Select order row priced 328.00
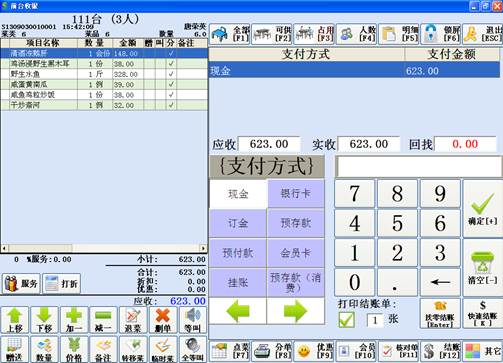 pyautogui.click(x=104, y=74)
